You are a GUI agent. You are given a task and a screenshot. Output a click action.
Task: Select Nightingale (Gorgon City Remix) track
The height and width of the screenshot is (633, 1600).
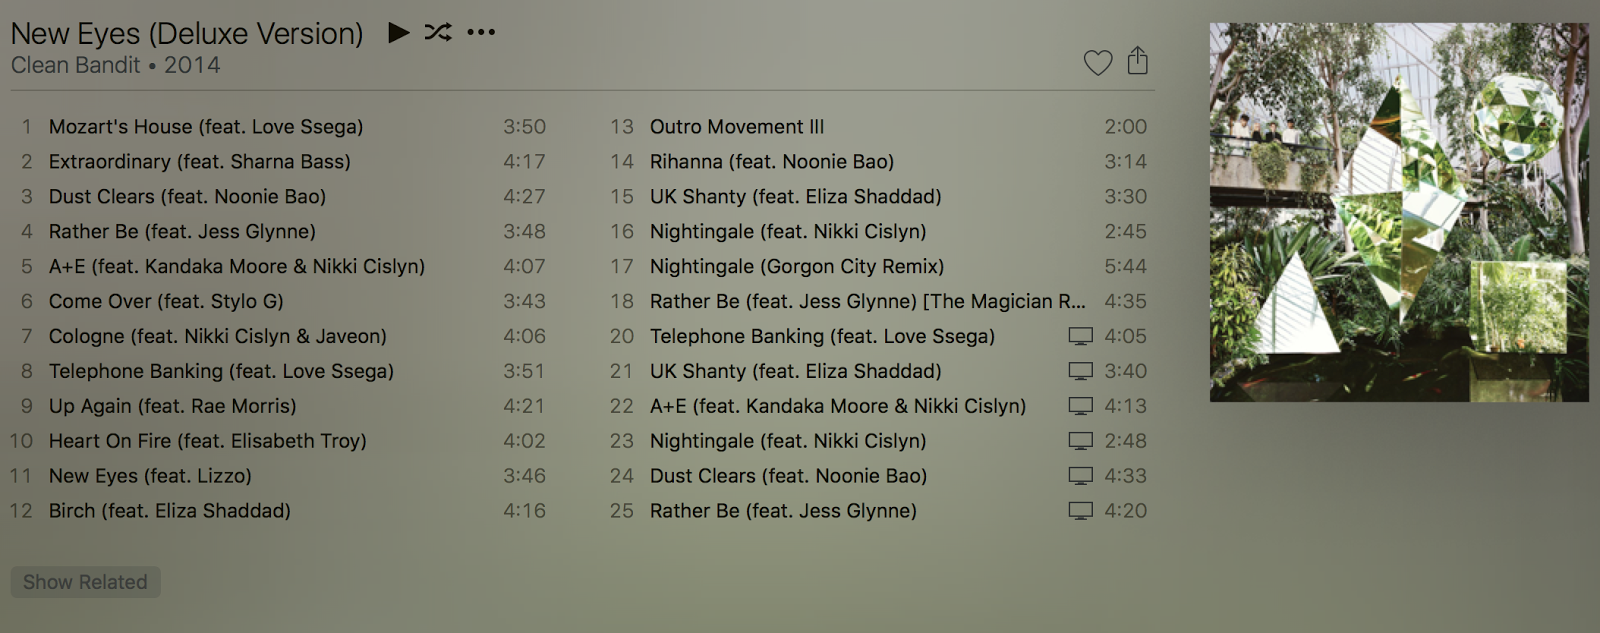click(x=878, y=266)
